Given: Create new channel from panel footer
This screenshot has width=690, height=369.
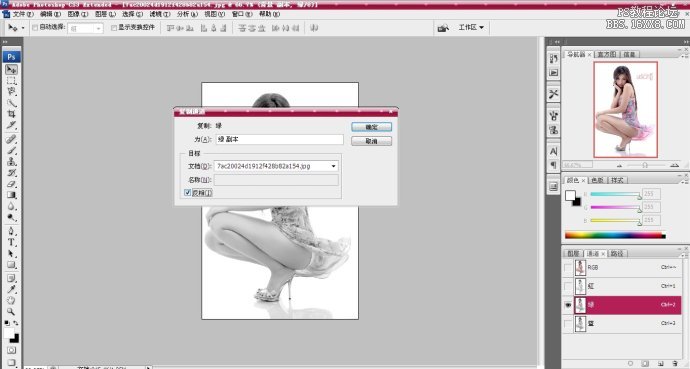Looking at the screenshot, I should point(660,364).
